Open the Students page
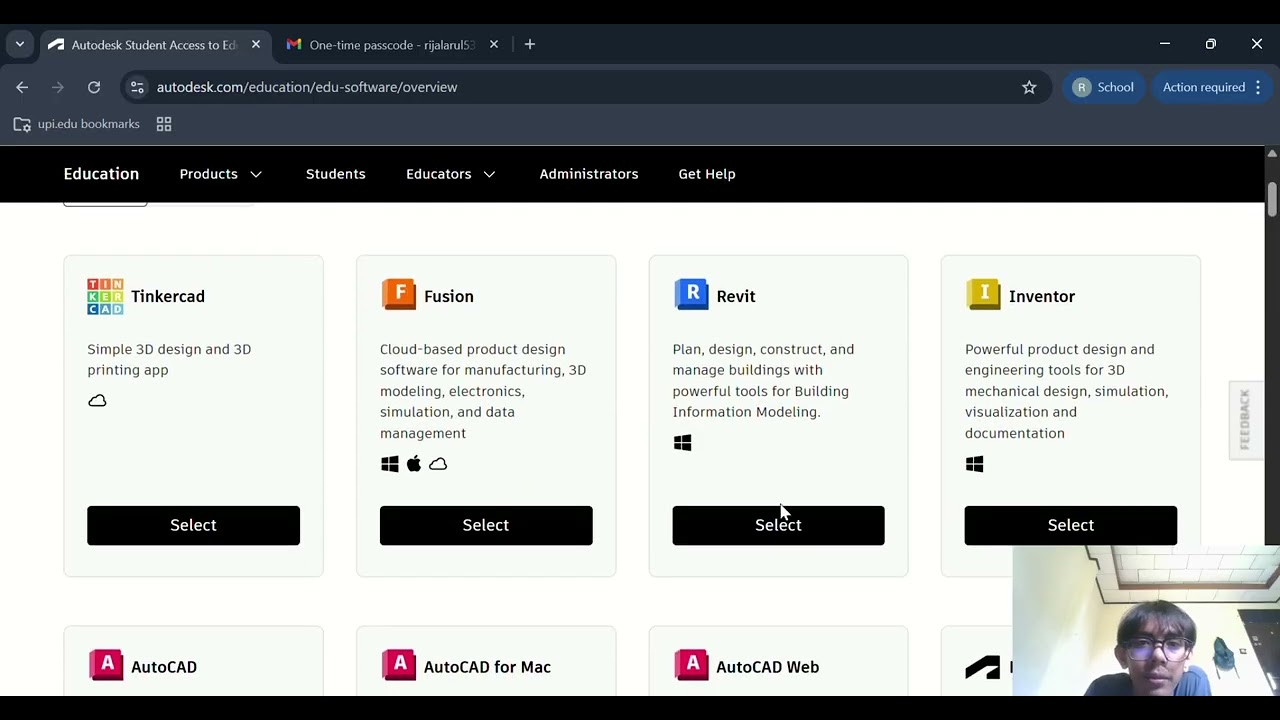Viewport: 1280px width, 720px height. pyautogui.click(x=336, y=174)
